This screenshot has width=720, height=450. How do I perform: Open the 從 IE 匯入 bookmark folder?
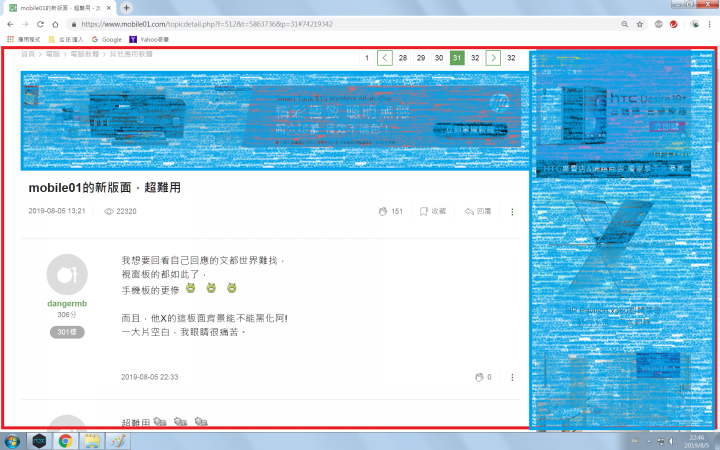(x=66, y=39)
